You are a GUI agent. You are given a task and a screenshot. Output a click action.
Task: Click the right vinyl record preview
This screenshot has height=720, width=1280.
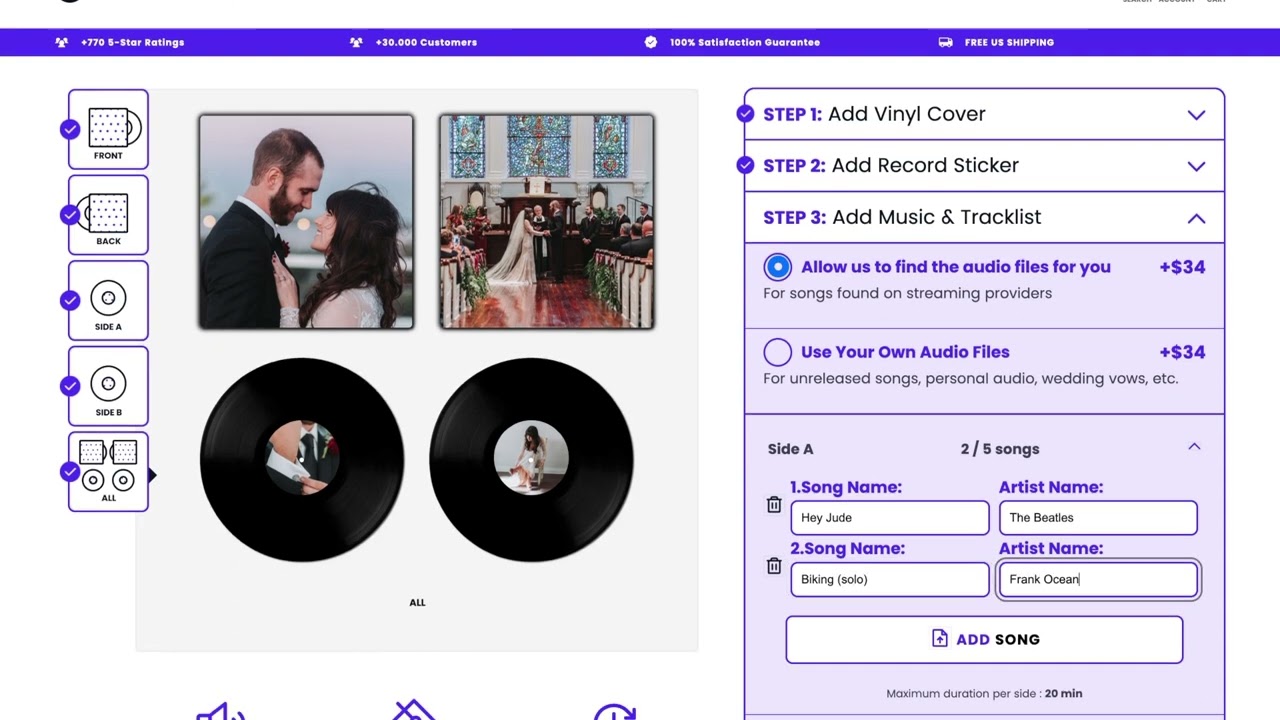pyautogui.click(x=531, y=459)
